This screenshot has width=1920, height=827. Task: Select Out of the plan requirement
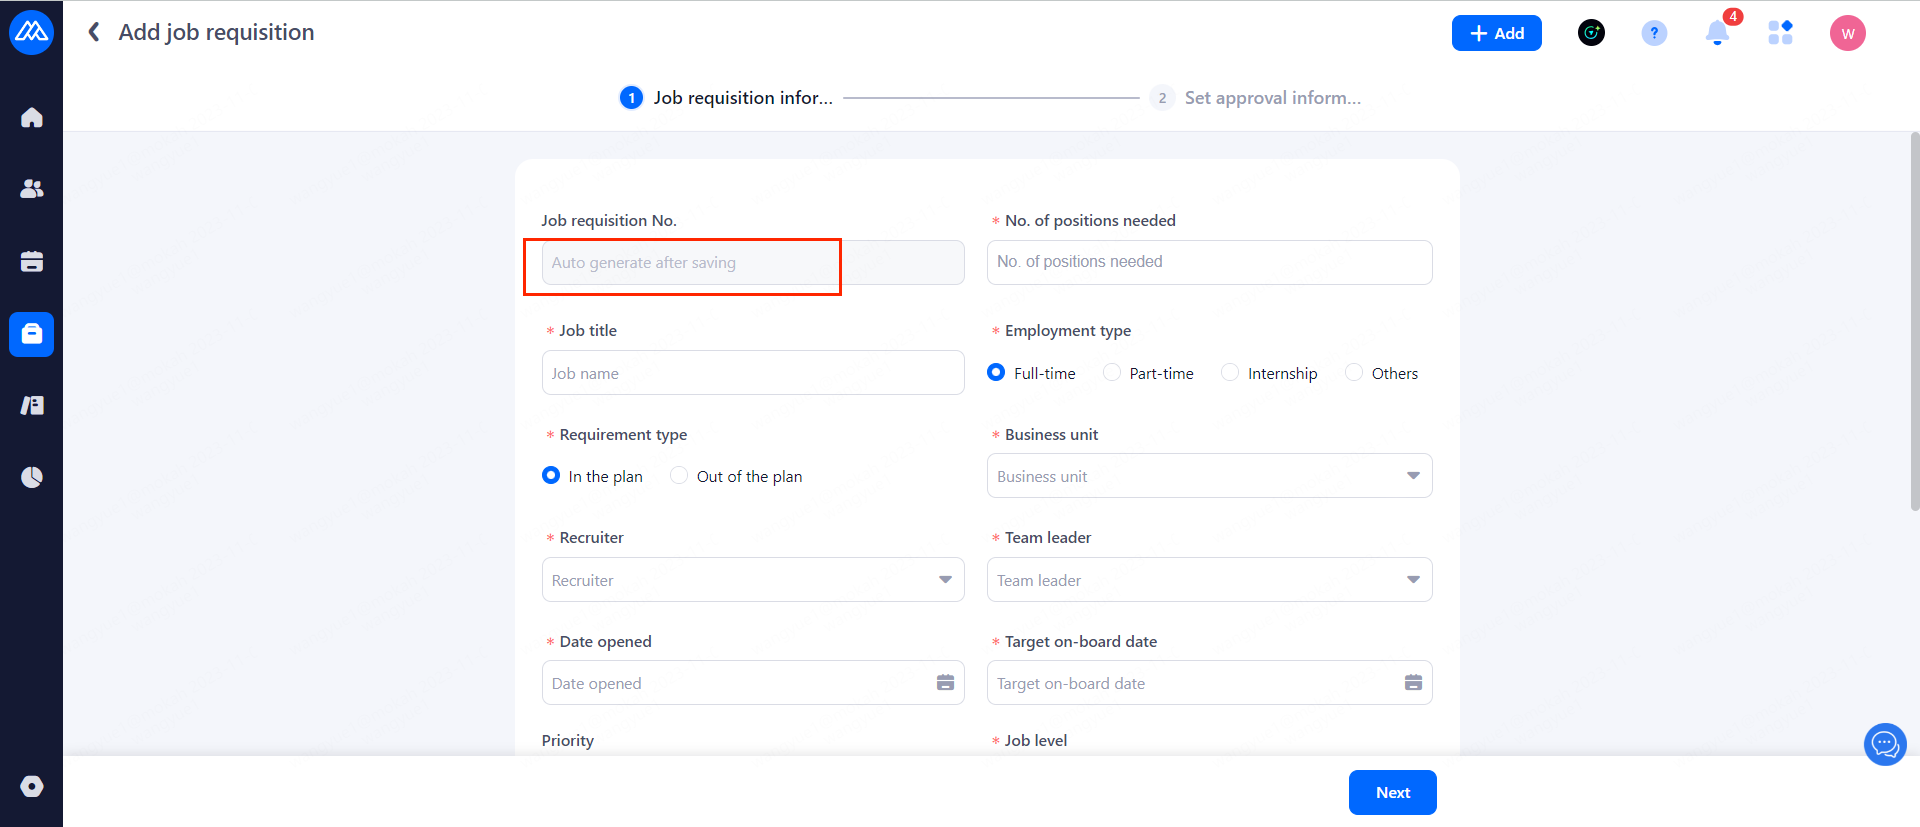(x=679, y=476)
